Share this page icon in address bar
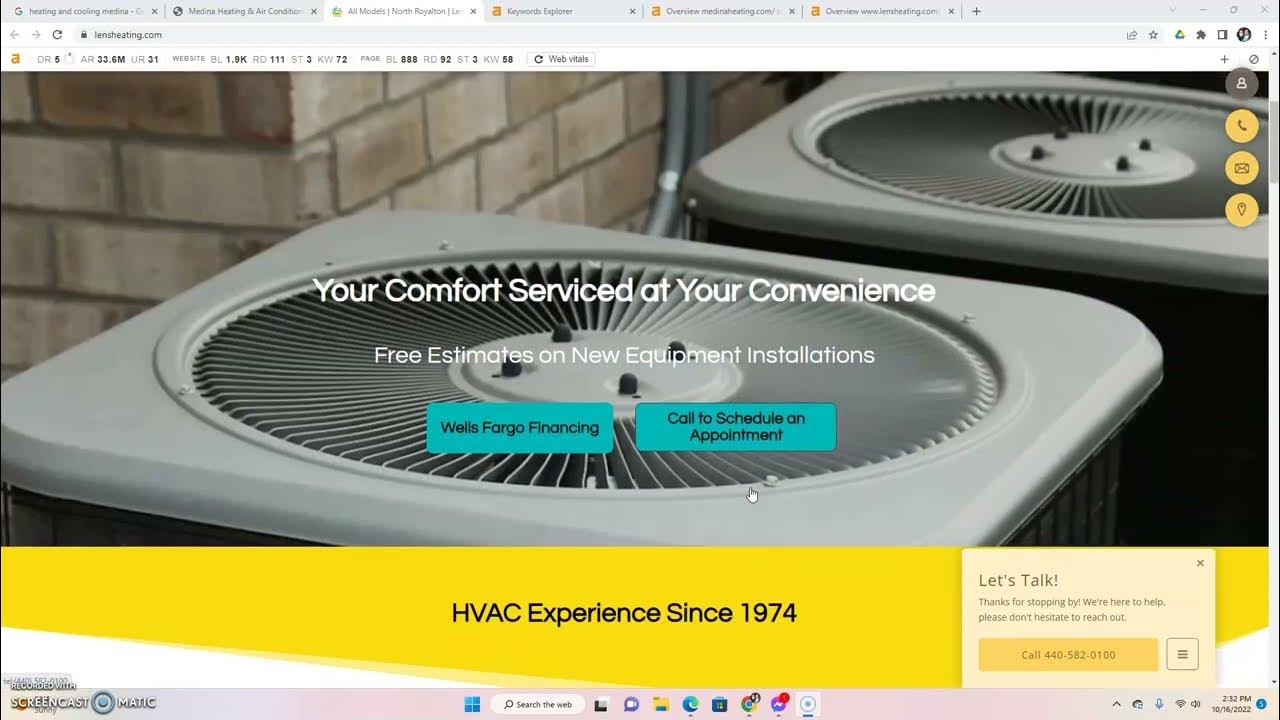The image size is (1280, 720). (1131, 34)
